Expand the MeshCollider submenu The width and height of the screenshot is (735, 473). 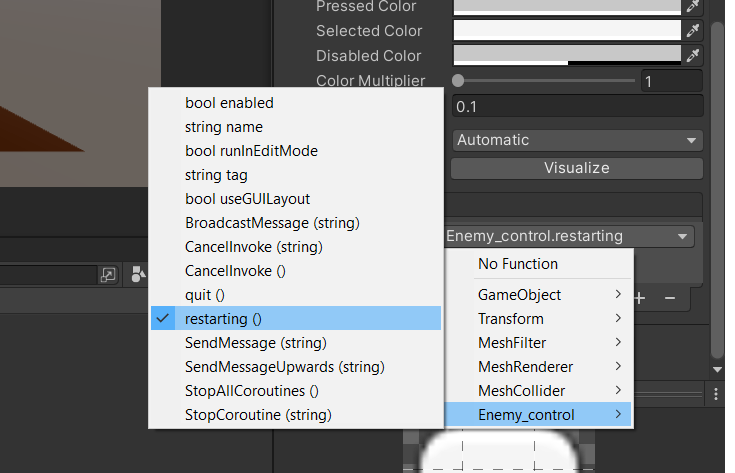click(x=539, y=390)
